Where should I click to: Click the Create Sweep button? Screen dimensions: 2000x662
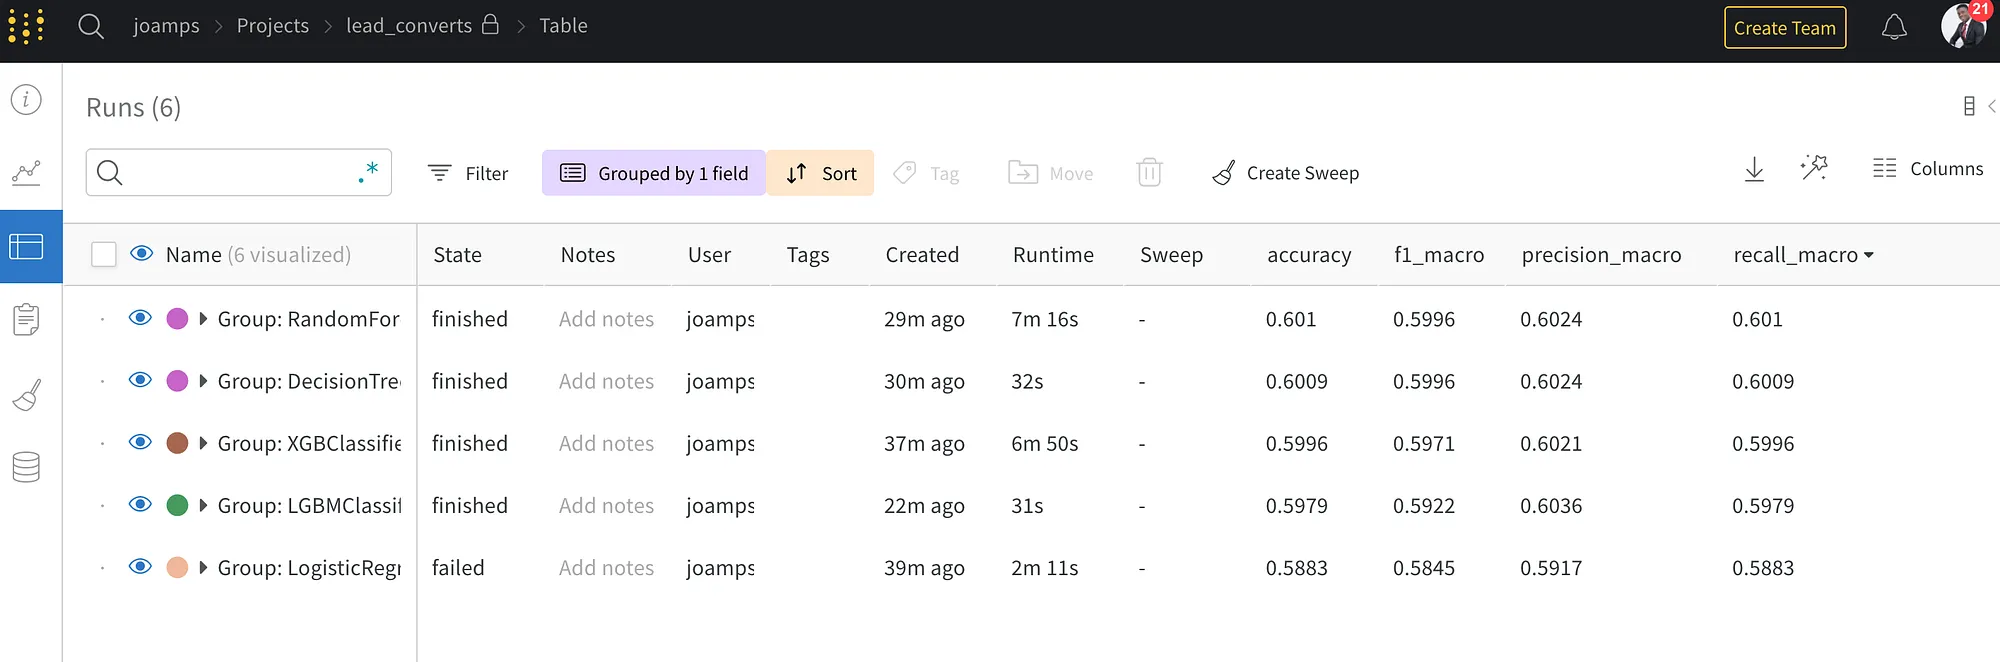point(1286,173)
